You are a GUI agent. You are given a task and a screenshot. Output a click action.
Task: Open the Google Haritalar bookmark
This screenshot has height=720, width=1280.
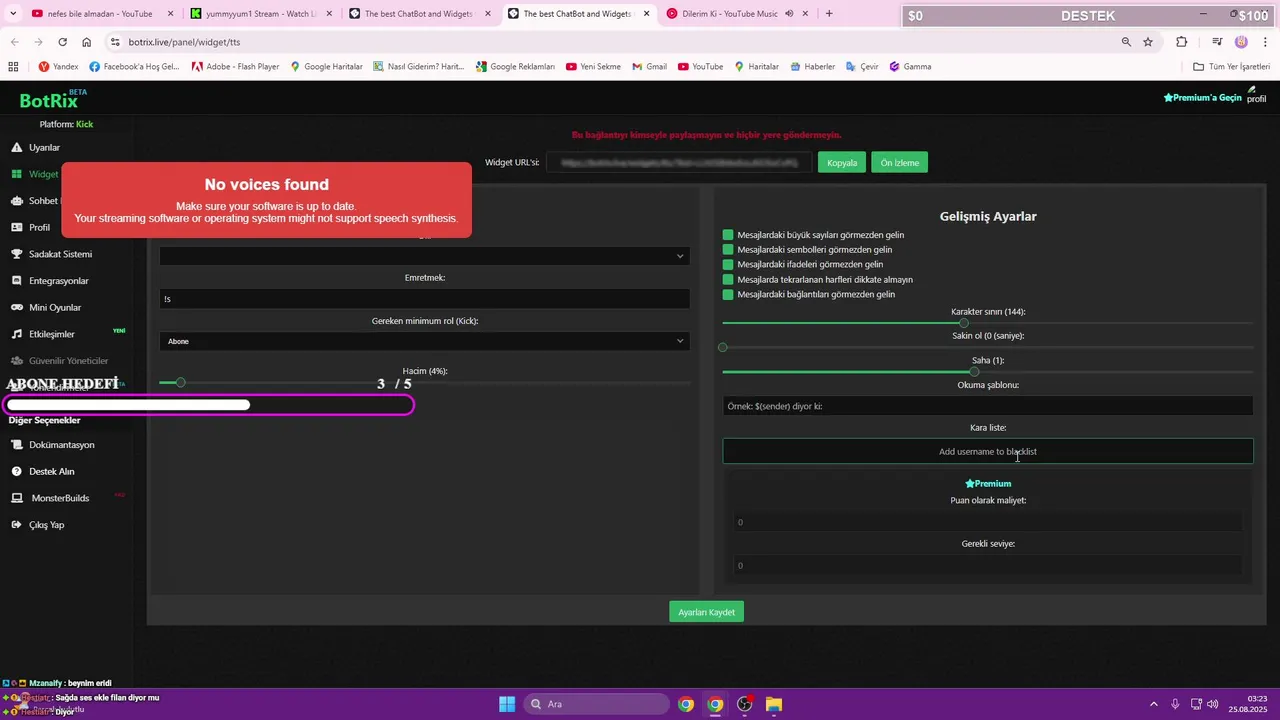tap(327, 66)
